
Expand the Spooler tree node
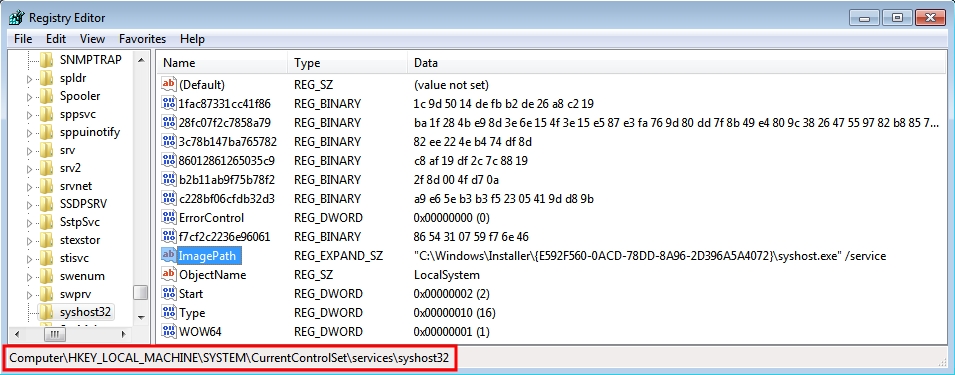click(29, 97)
